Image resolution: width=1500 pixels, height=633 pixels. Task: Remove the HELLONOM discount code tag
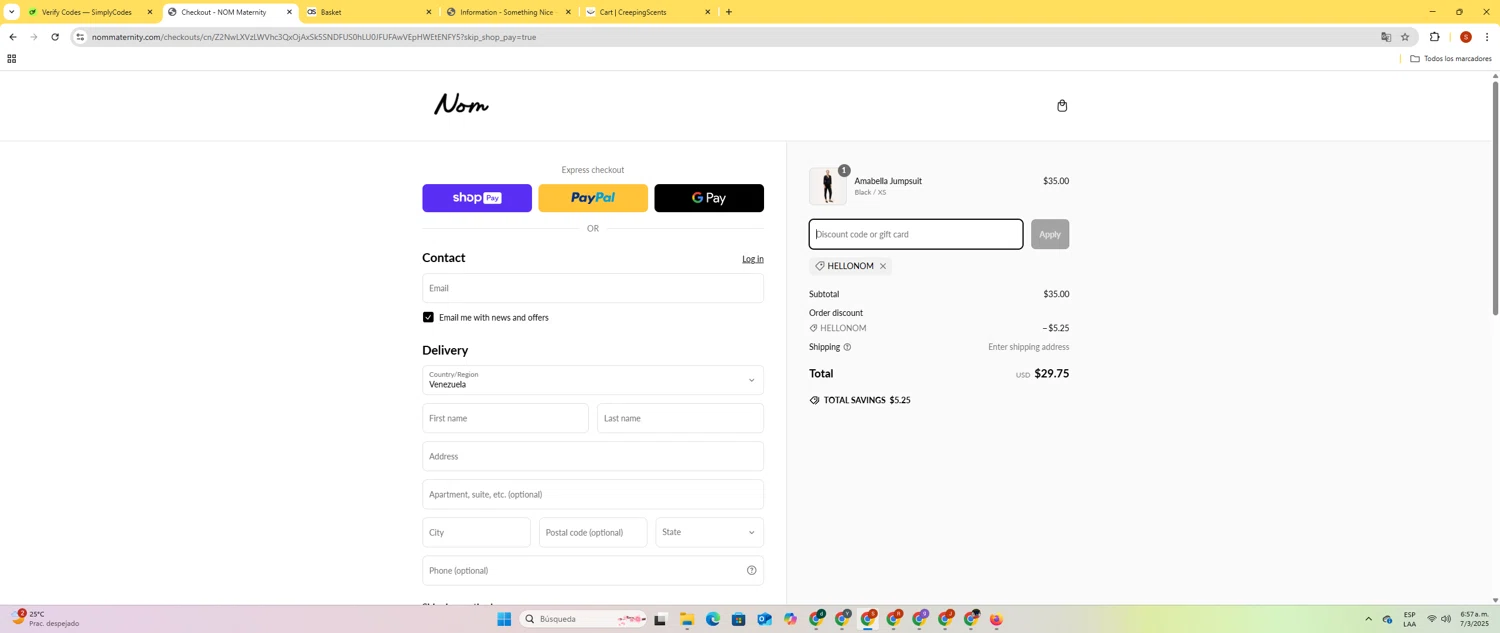883,266
